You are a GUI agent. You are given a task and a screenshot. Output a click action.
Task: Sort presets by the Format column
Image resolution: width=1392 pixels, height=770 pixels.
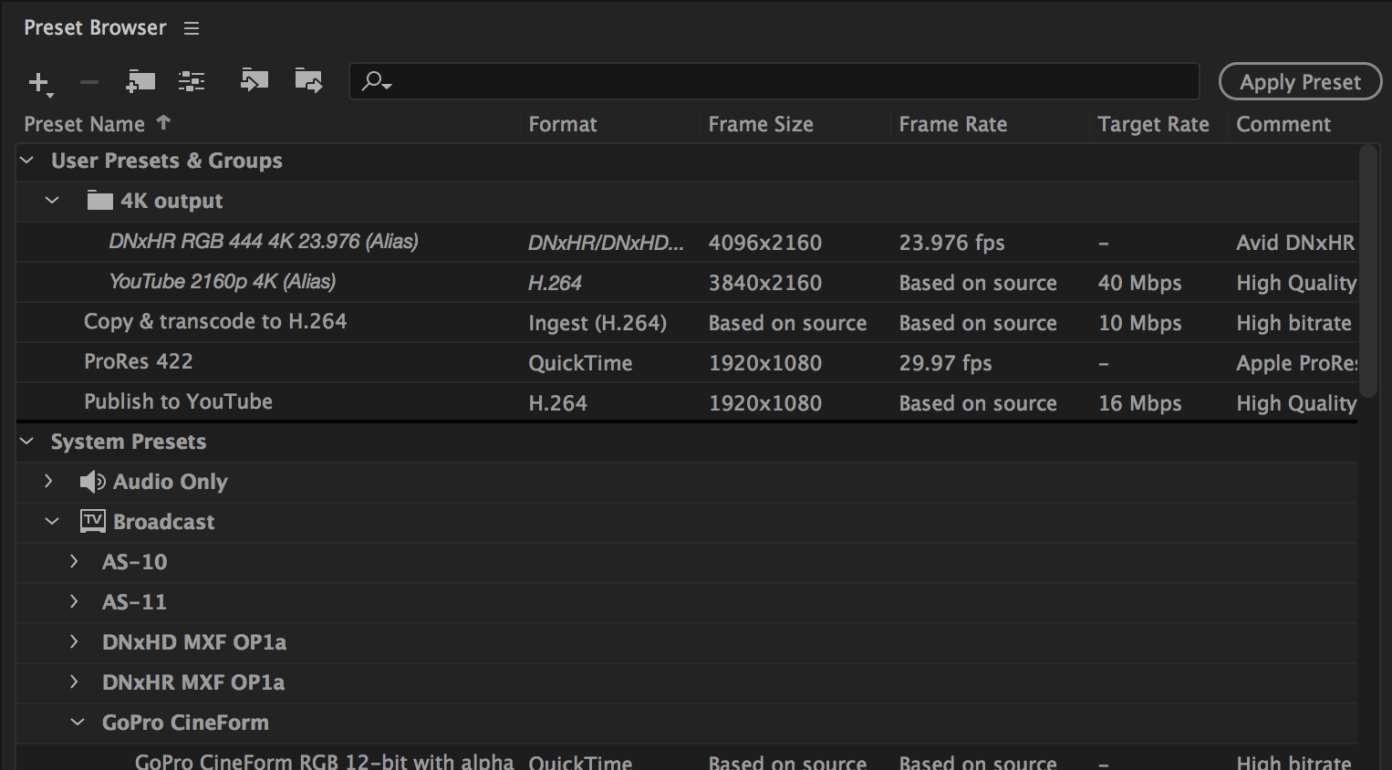(563, 124)
